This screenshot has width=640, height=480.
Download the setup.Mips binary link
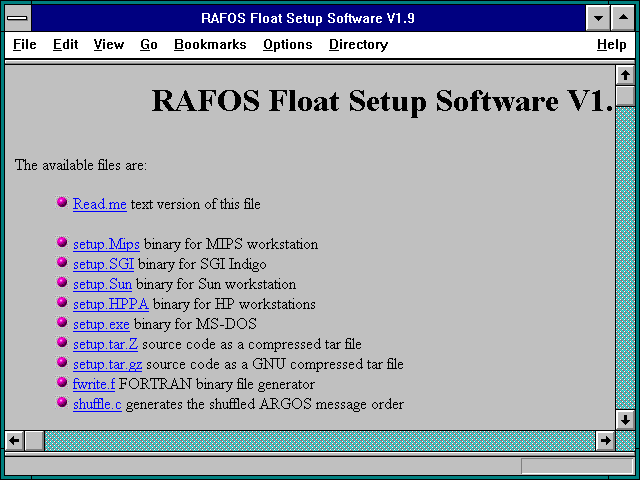(106, 244)
